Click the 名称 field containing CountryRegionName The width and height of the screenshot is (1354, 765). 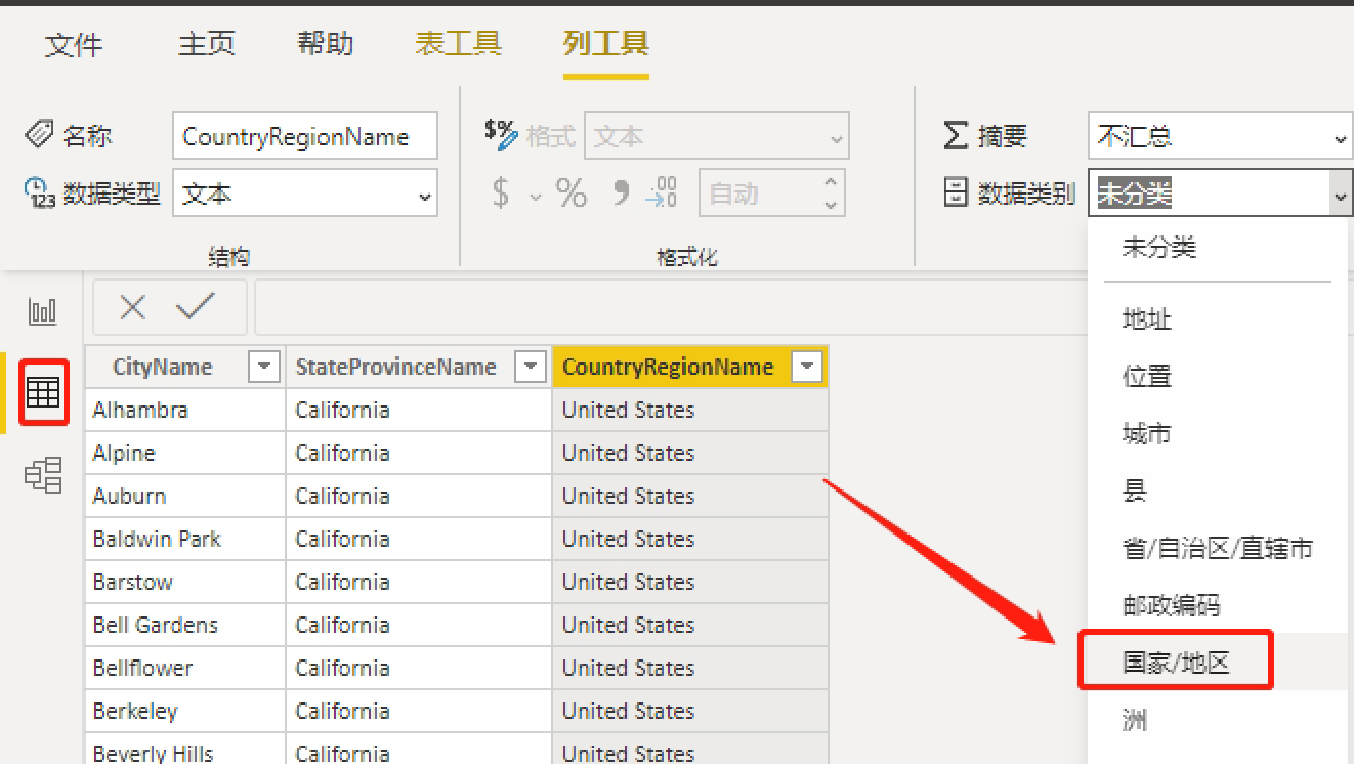click(x=304, y=137)
